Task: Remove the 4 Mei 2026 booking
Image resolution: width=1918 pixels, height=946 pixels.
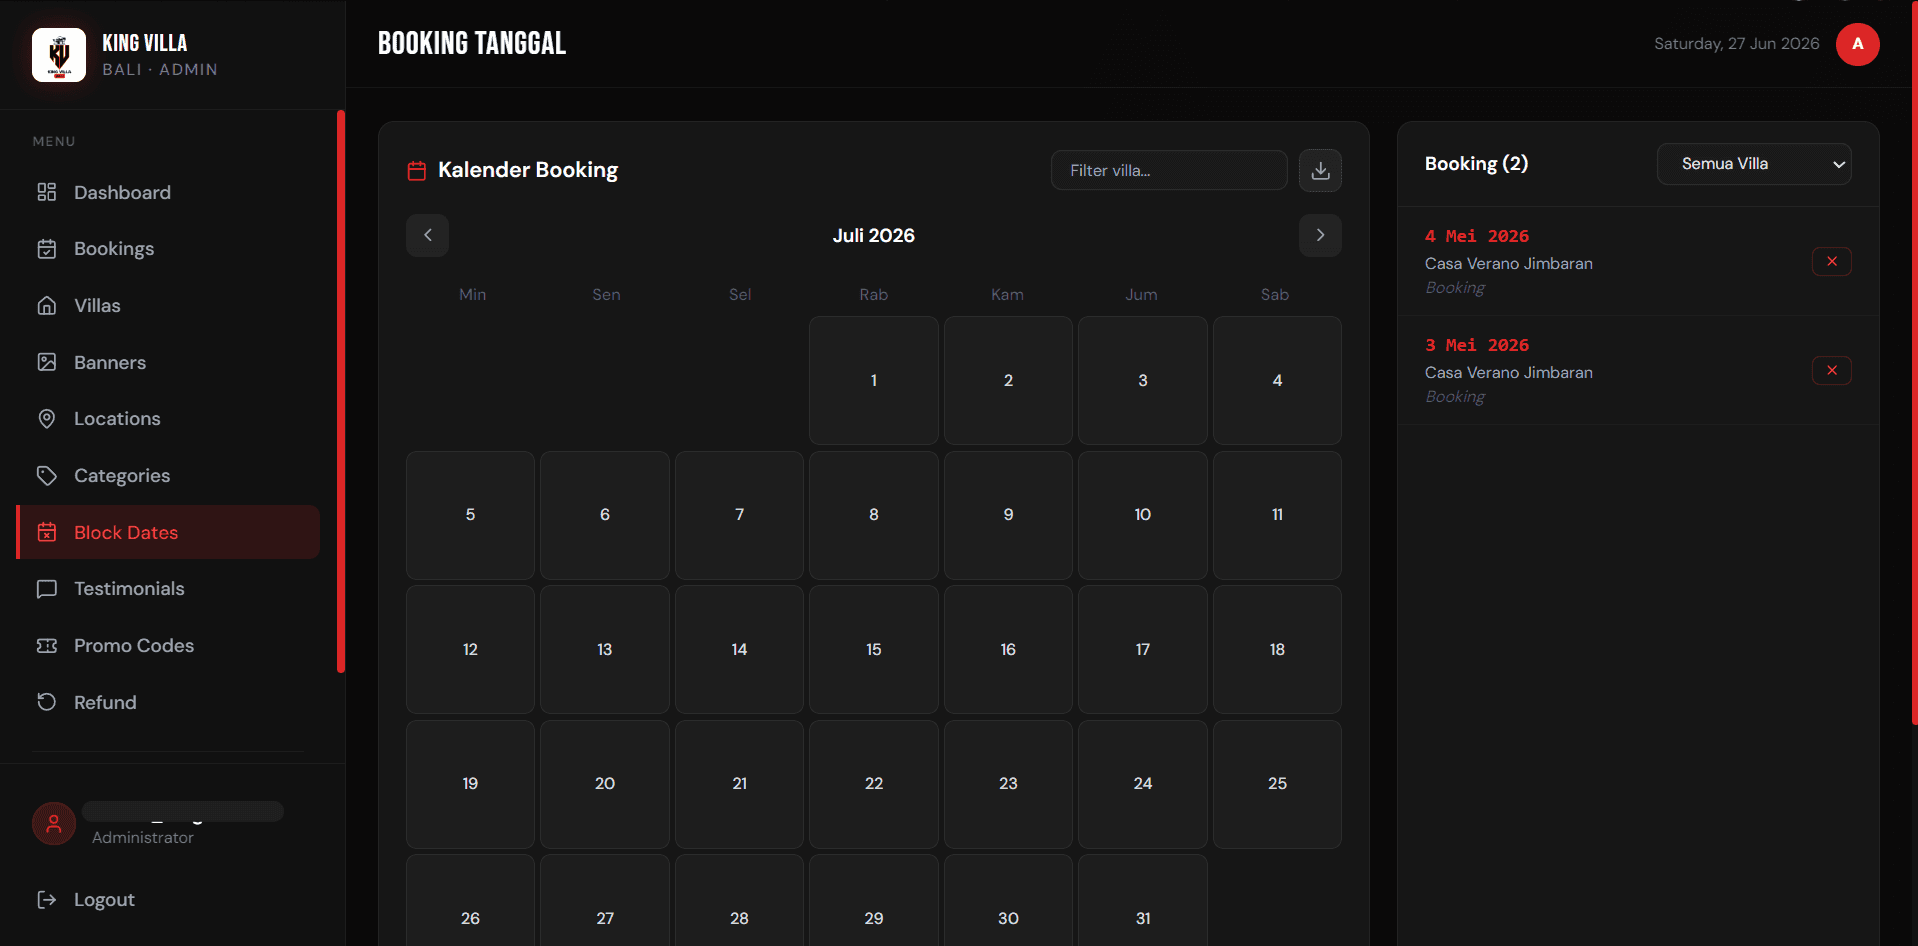Action: 1831,261
